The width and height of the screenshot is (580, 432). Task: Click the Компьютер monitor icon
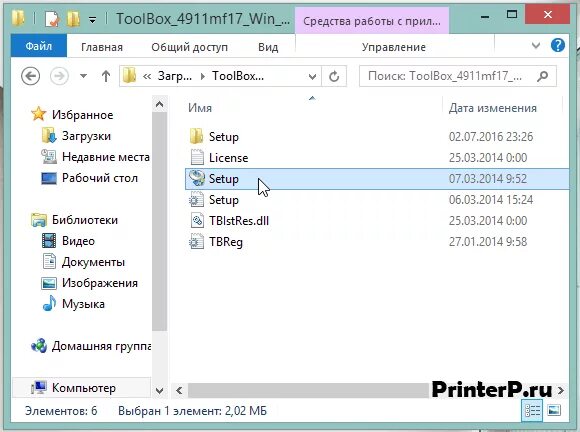[39, 388]
